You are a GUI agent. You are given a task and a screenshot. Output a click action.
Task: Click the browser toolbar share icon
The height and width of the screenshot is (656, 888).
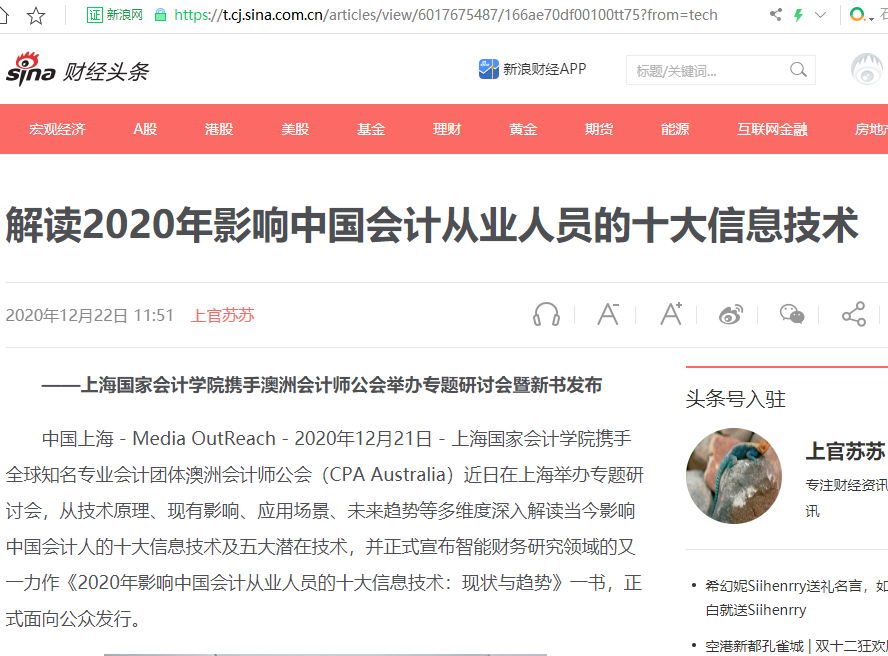click(x=775, y=15)
